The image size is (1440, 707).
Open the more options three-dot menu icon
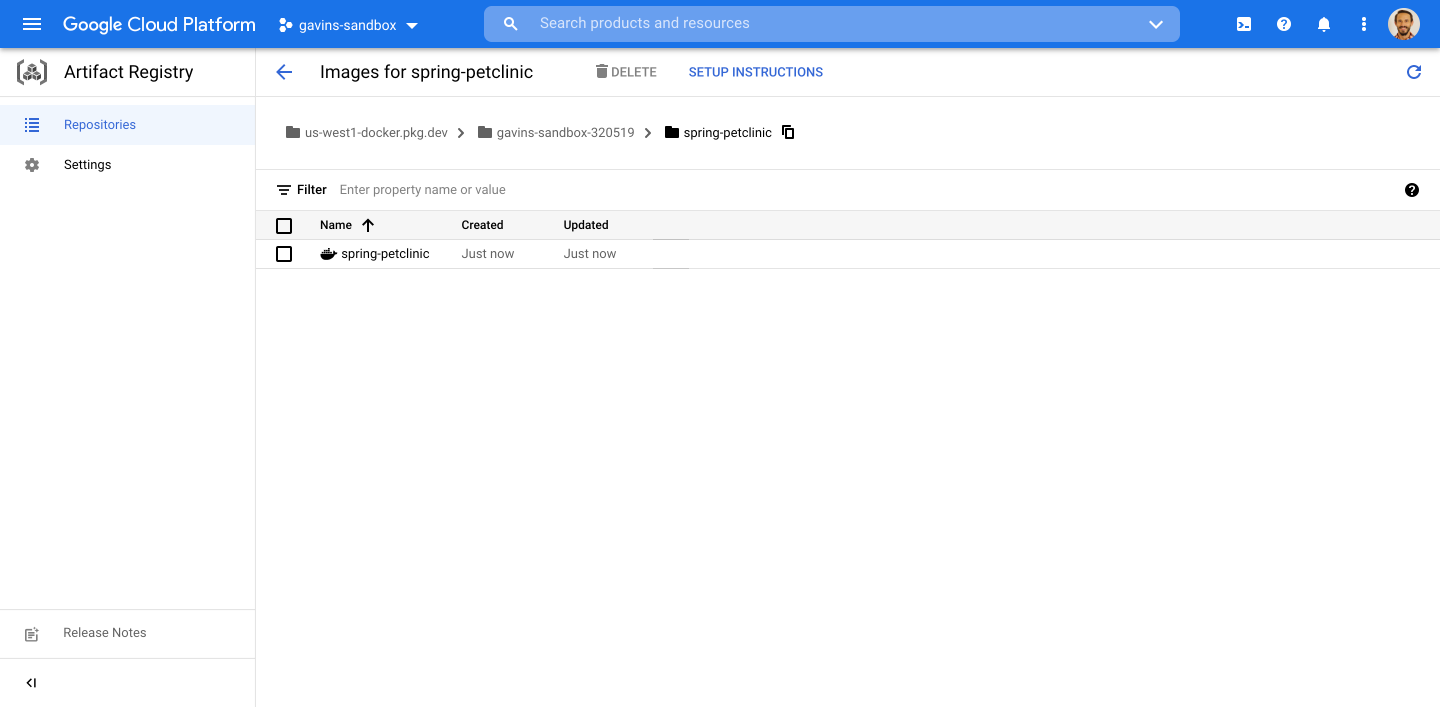1363,24
